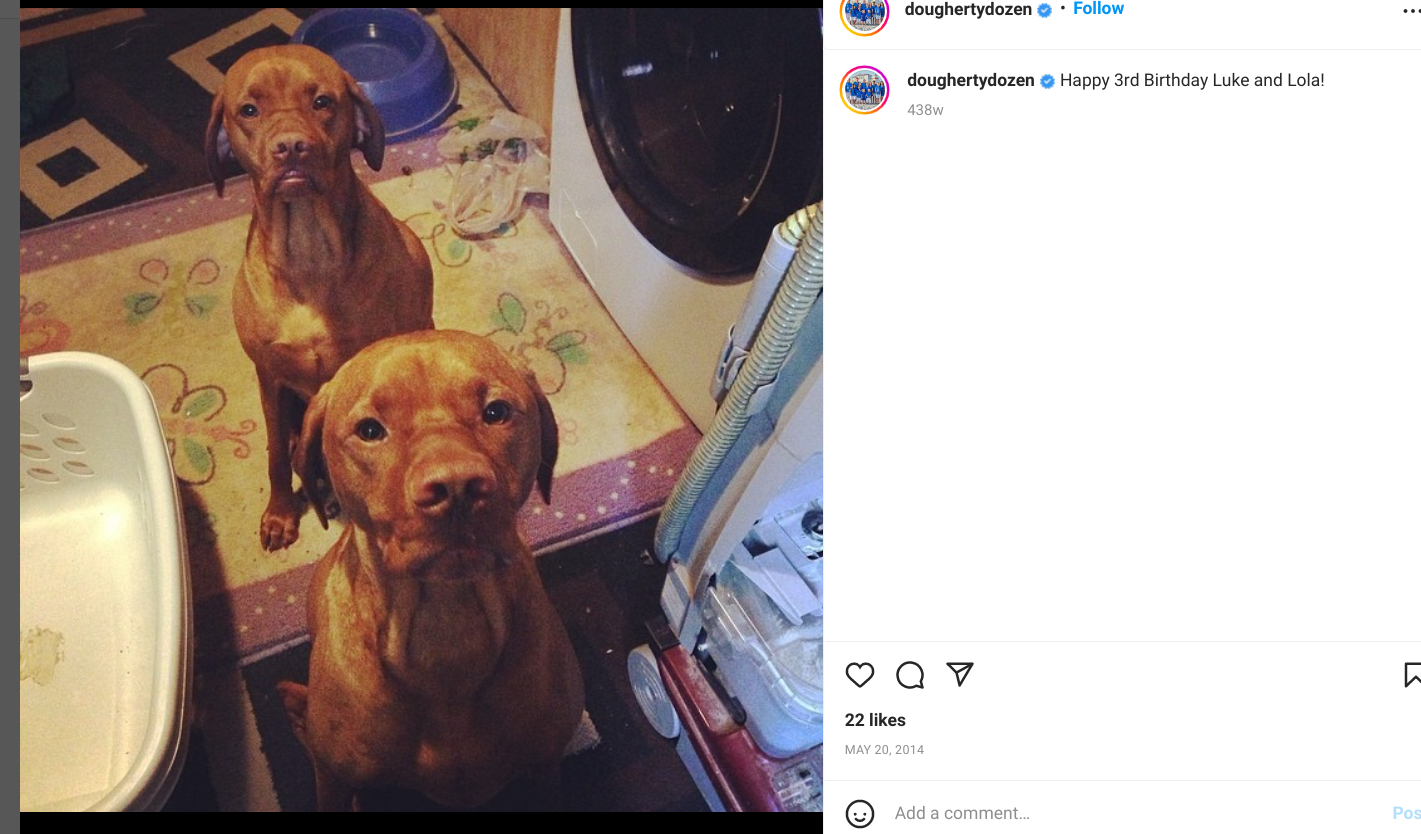The height and width of the screenshot is (834, 1421).
Task: View who liked via 22 likes
Action: tap(875, 720)
